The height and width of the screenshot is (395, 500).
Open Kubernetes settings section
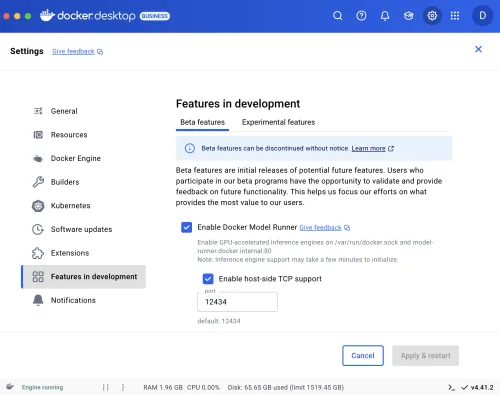[x=83, y=206]
